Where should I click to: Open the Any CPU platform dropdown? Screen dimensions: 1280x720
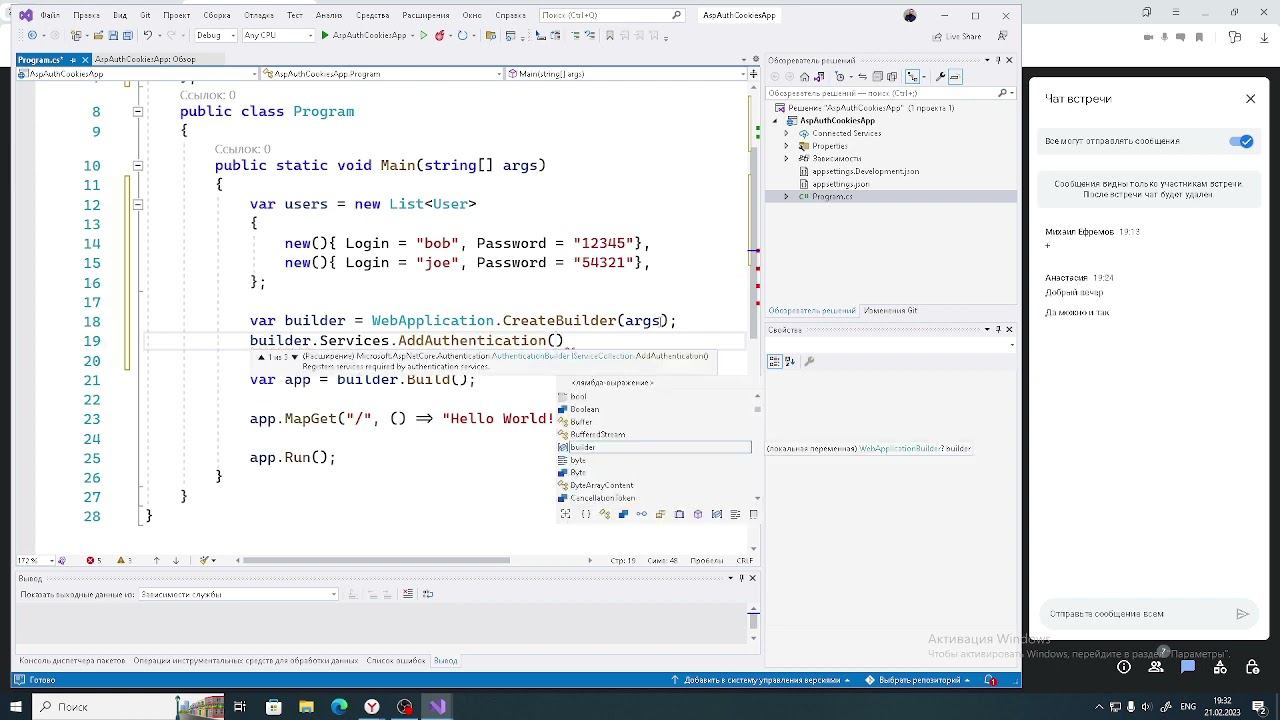click(278, 35)
